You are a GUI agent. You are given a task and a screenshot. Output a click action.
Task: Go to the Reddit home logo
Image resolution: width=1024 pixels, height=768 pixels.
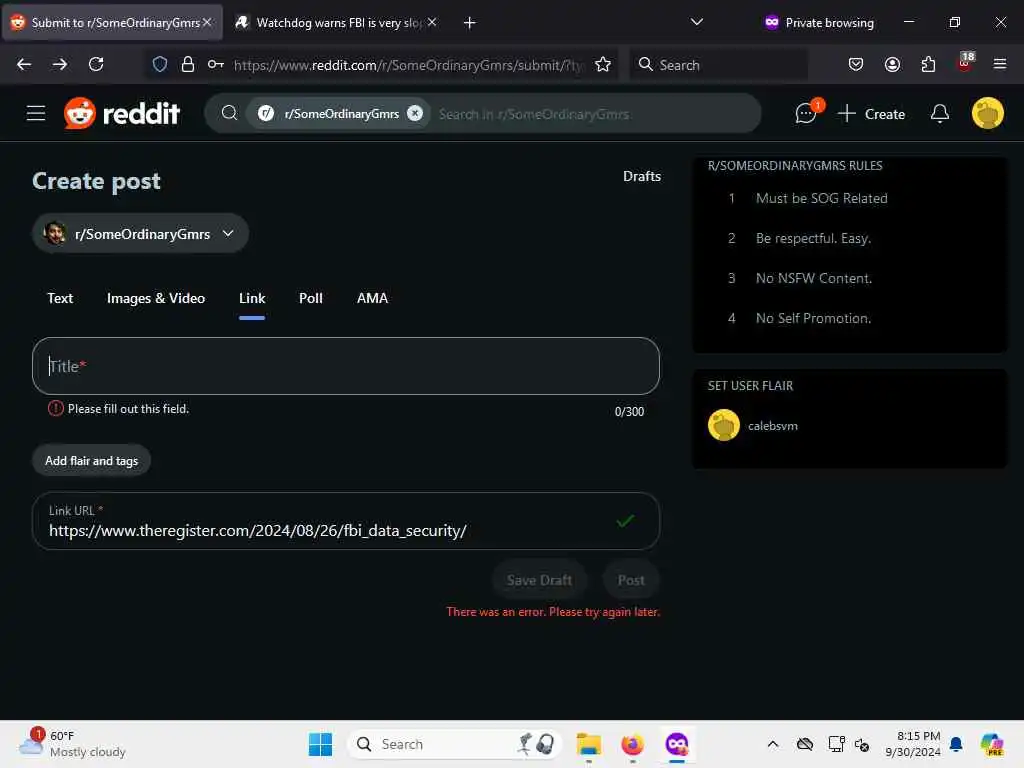click(x=122, y=114)
